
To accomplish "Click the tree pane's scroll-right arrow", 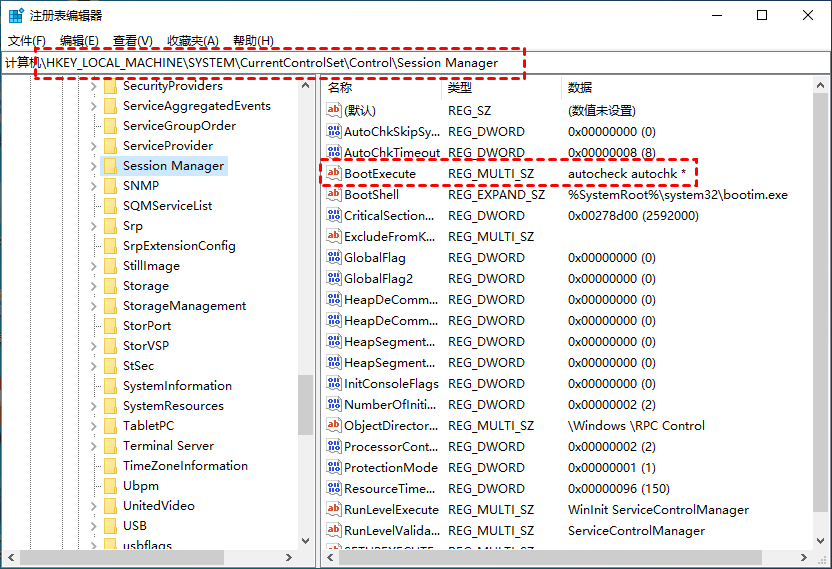I will 289,557.
